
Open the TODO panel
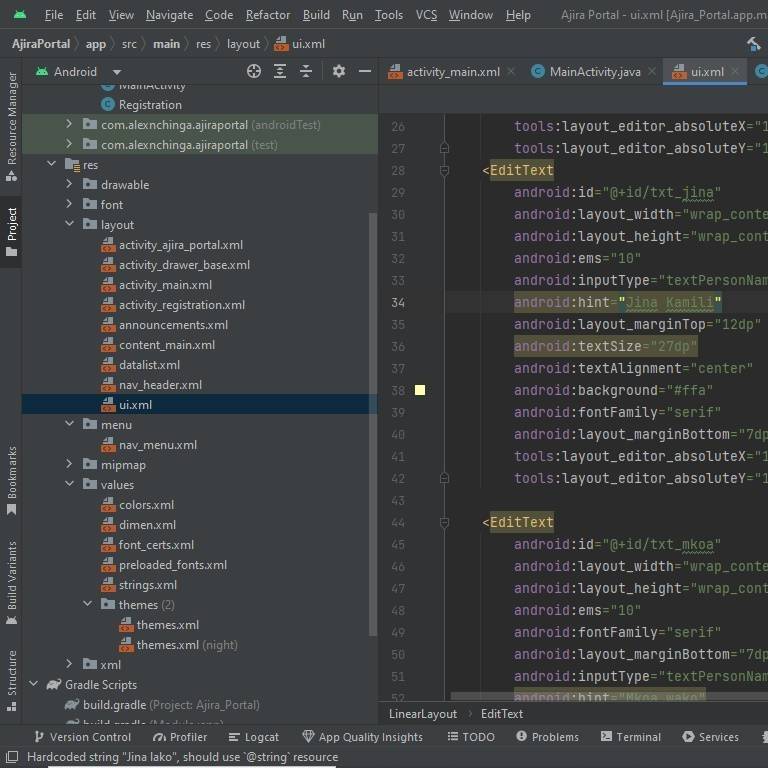click(x=471, y=737)
